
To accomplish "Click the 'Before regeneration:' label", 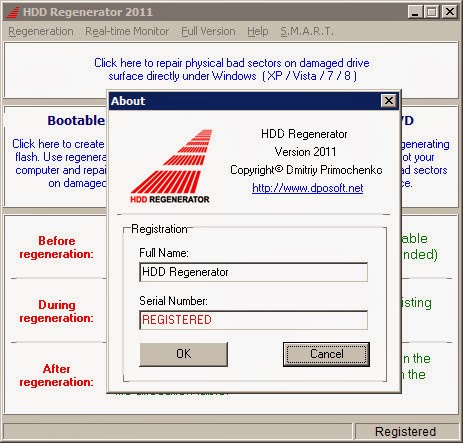I will click(x=56, y=247).
